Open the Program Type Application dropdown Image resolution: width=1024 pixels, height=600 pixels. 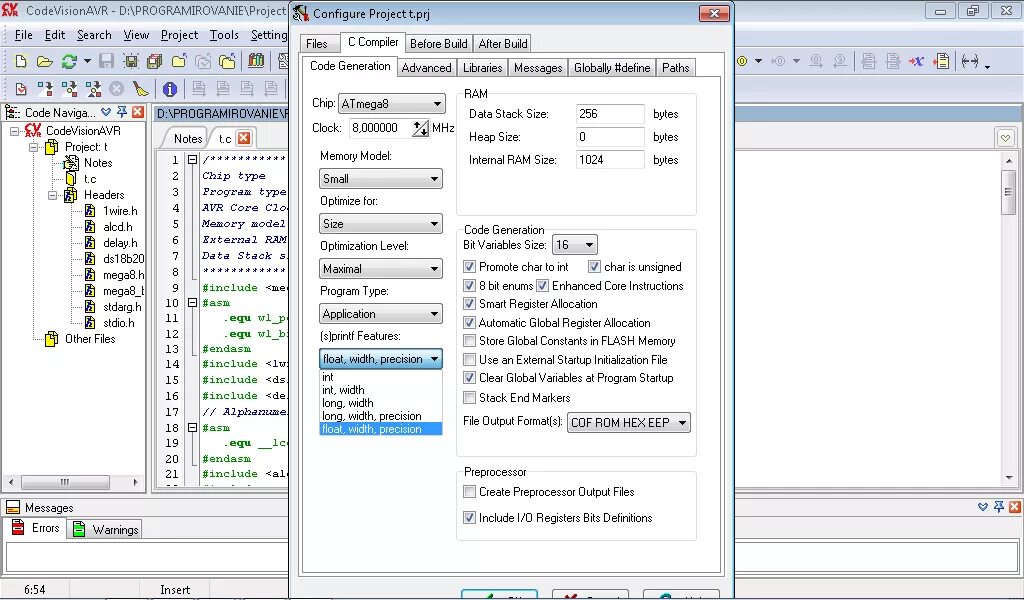pos(381,314)
